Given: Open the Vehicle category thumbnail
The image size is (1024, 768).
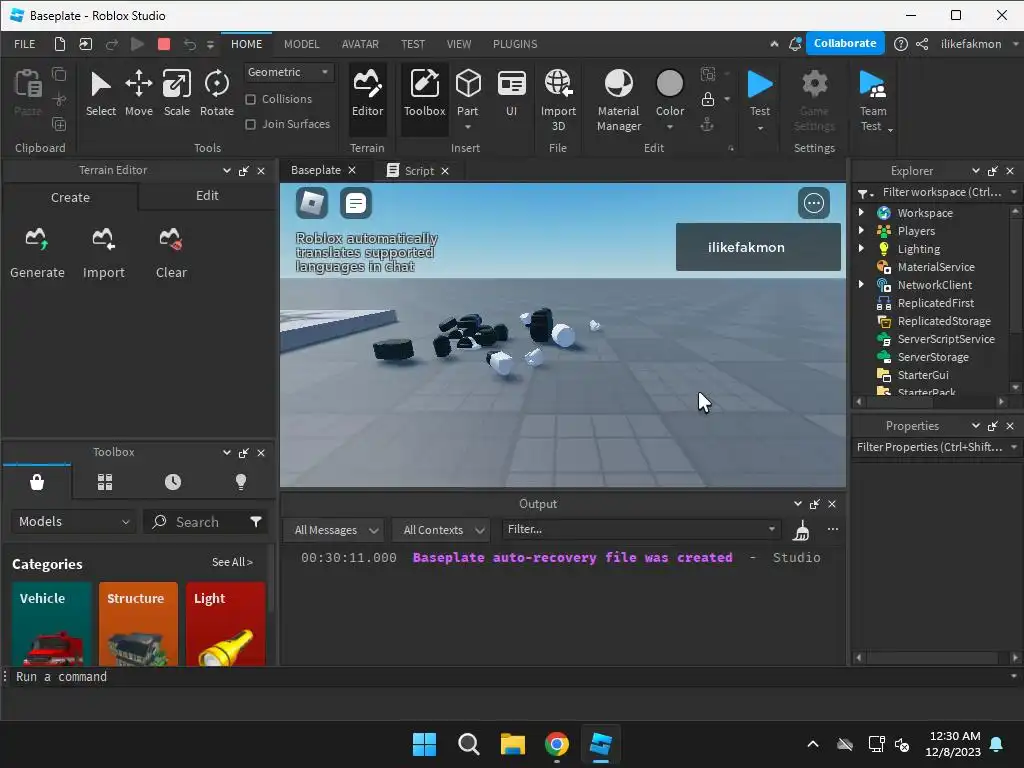Looking at the screenshot, I should coord(51,624).
